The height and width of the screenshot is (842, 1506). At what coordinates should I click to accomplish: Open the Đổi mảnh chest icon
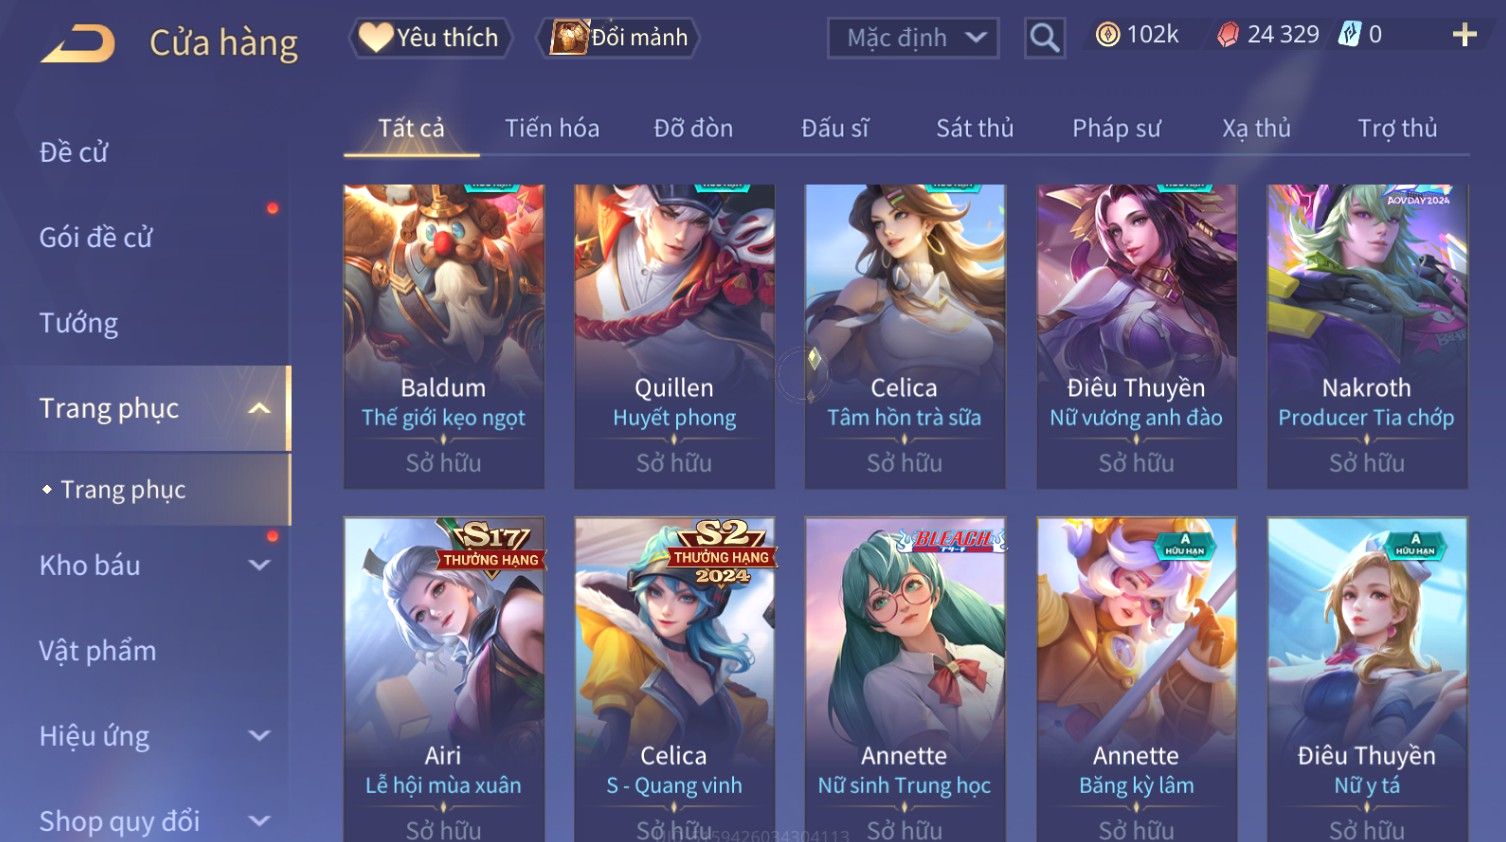click(x=568, y=37)
